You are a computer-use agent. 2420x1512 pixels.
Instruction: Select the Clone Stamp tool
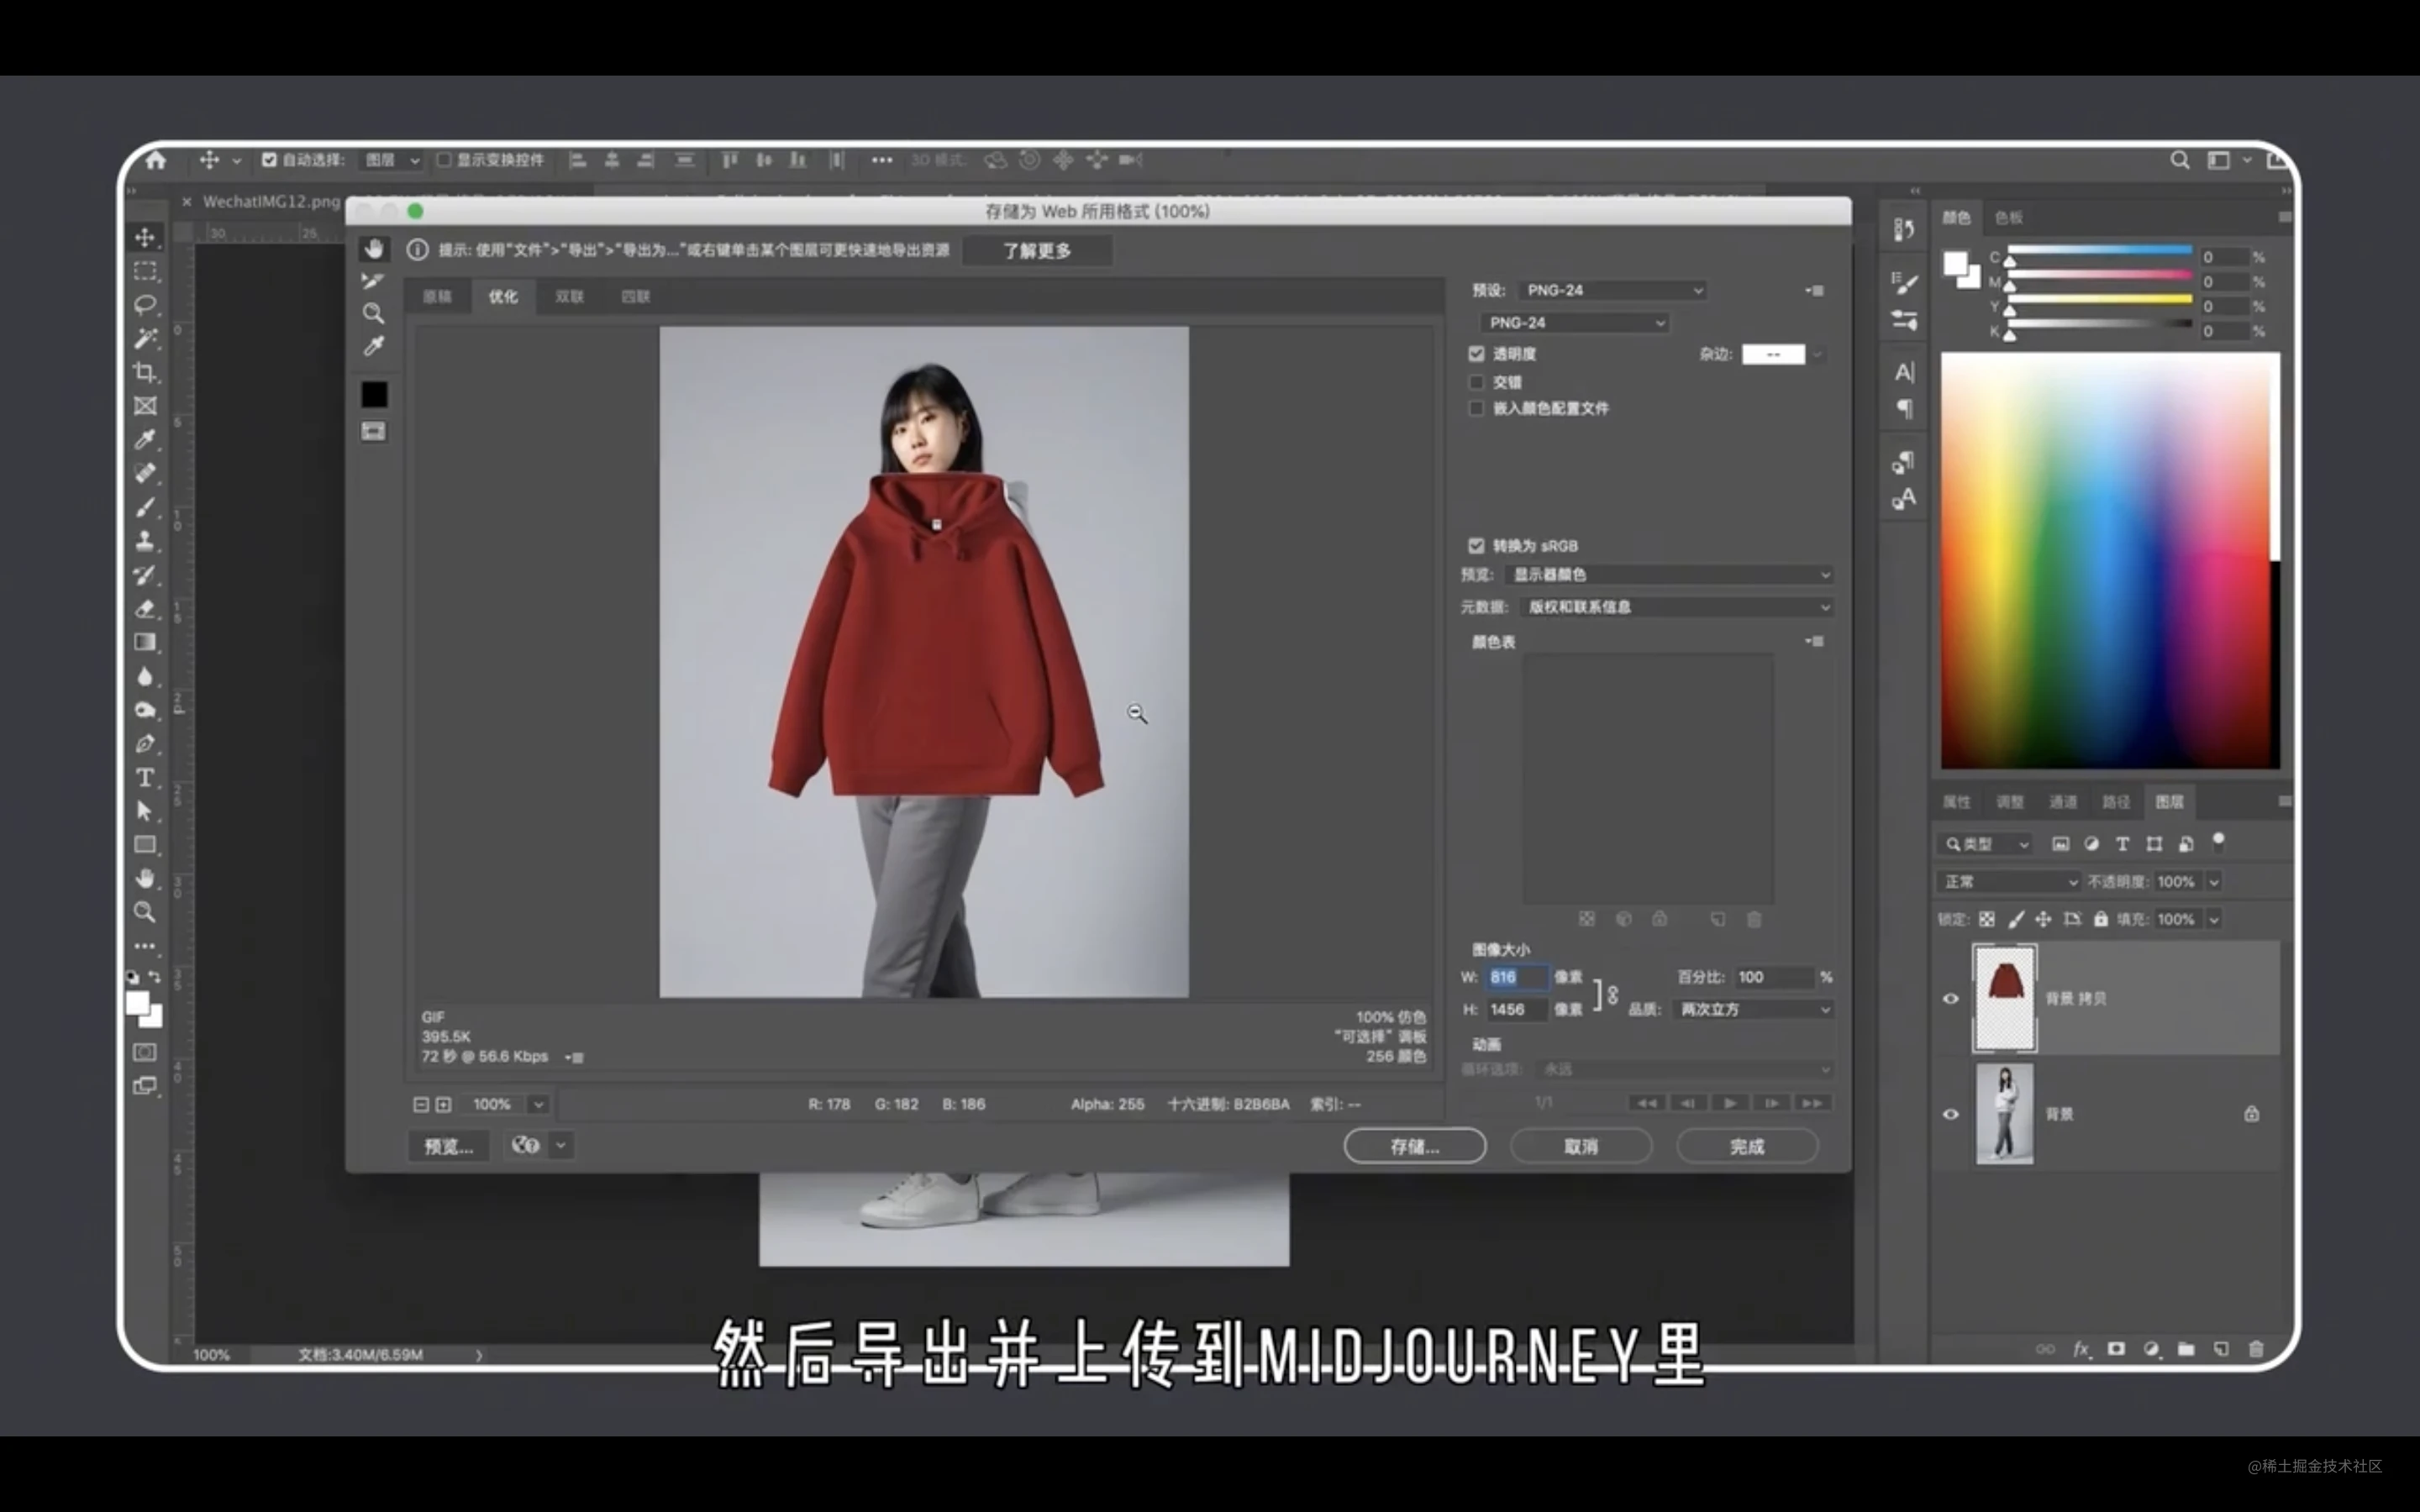tap(145, 541)
